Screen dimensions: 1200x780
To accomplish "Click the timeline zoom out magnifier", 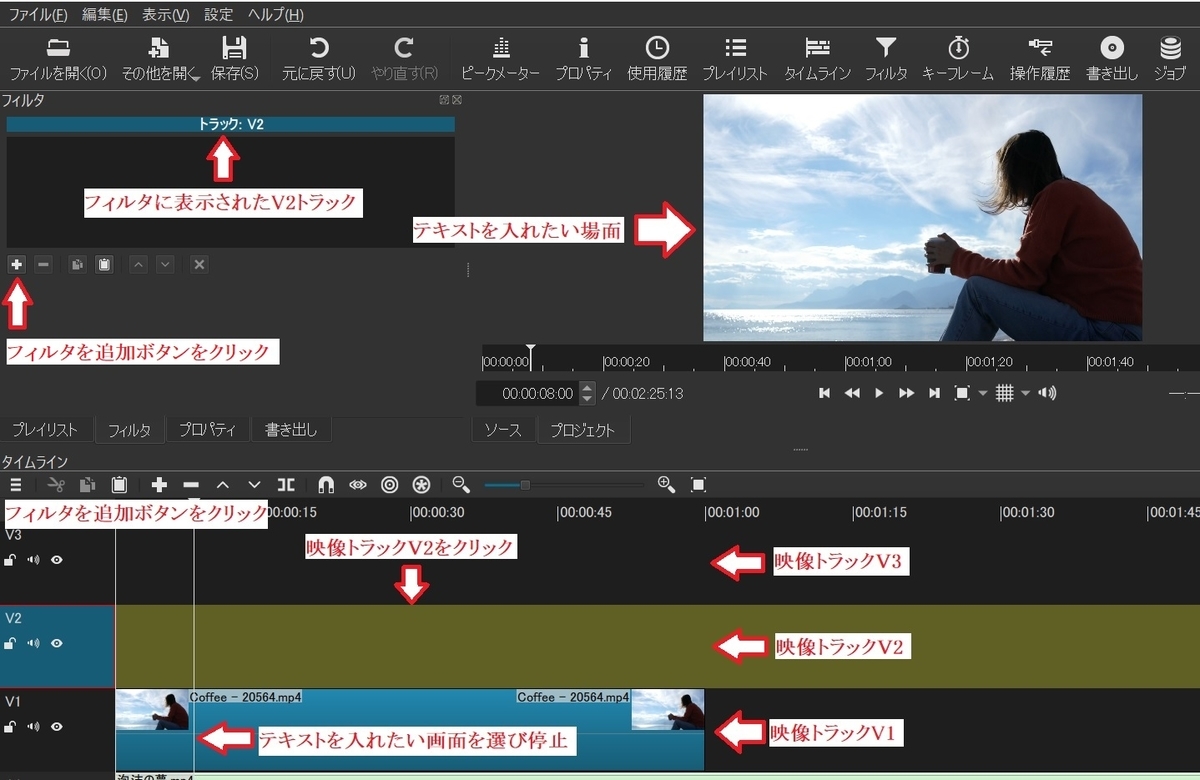I will (x=461, y=485).
